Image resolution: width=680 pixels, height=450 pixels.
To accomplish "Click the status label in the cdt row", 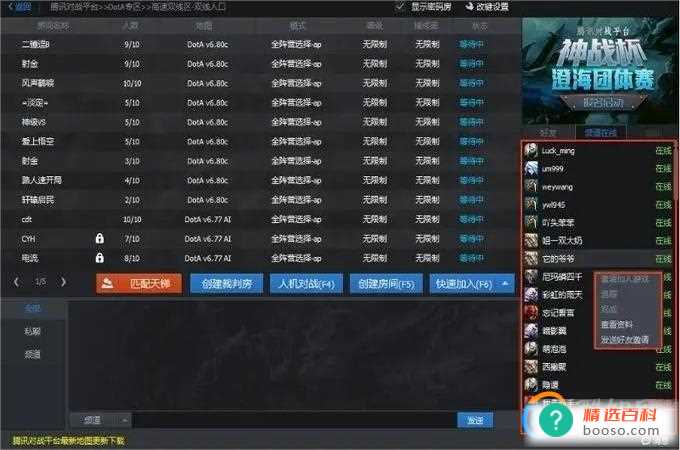I will click(x=471, y=219).
